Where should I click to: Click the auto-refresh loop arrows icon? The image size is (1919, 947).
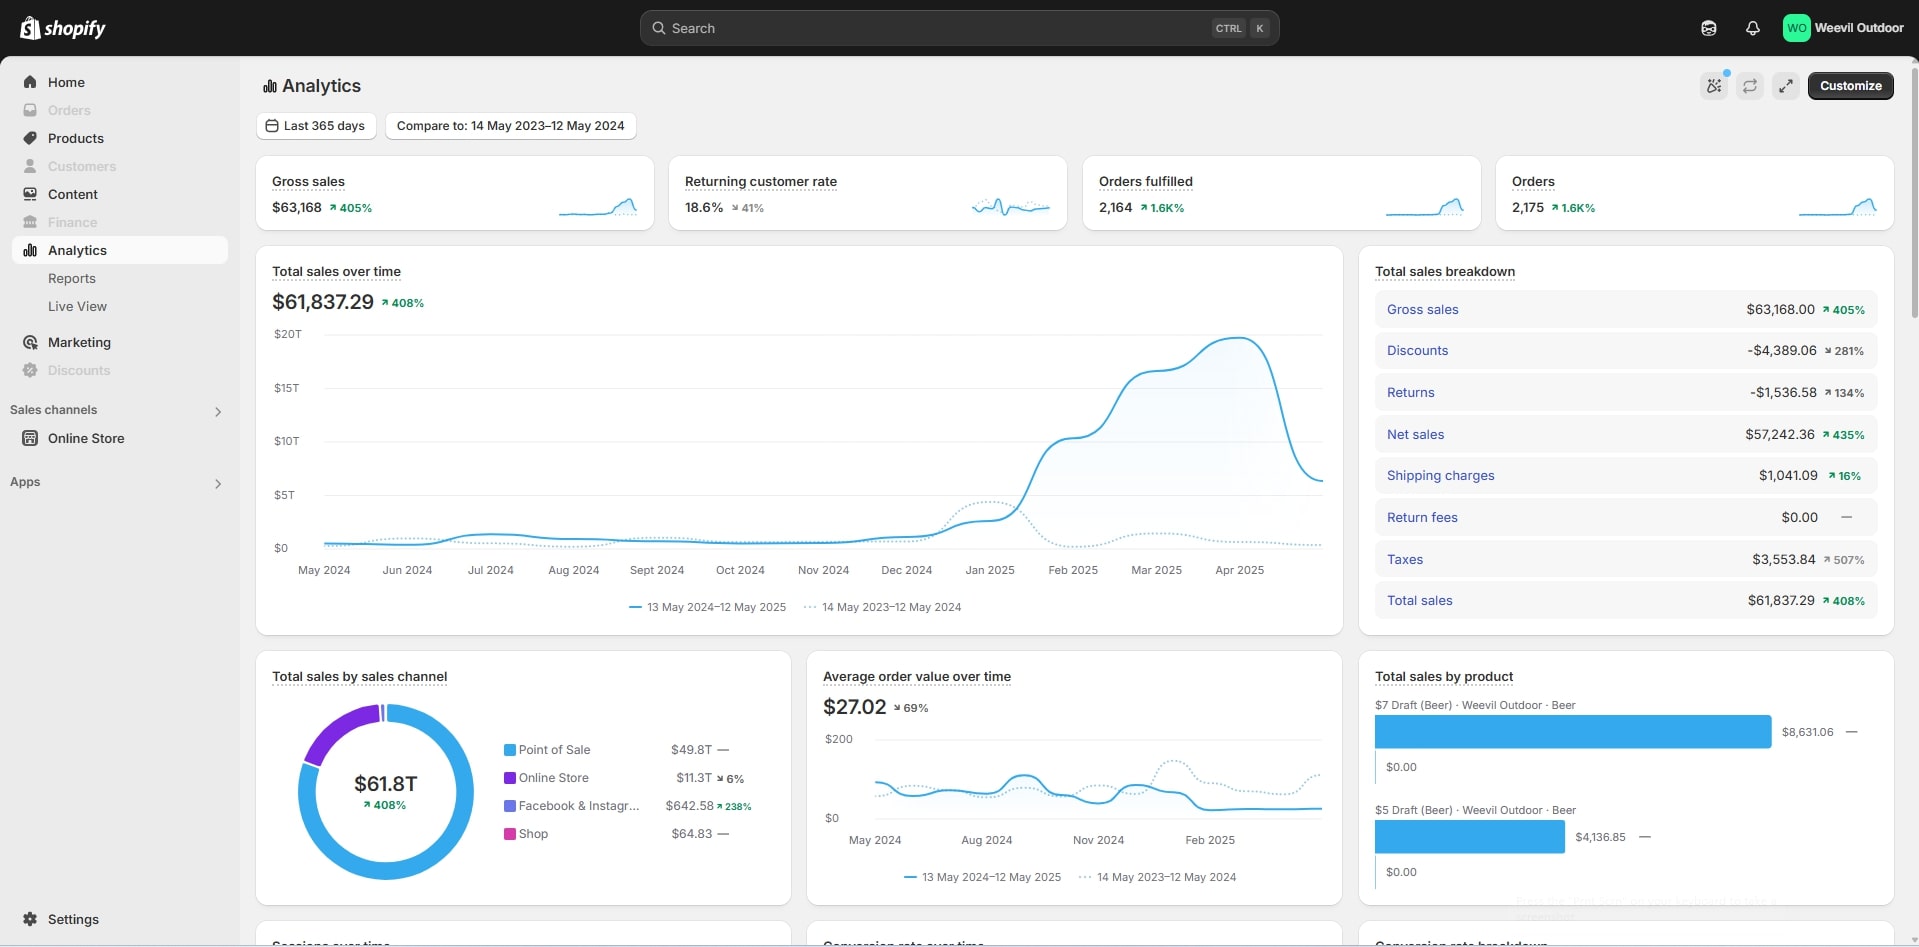pyautogui.click(x=1750, y=86)
